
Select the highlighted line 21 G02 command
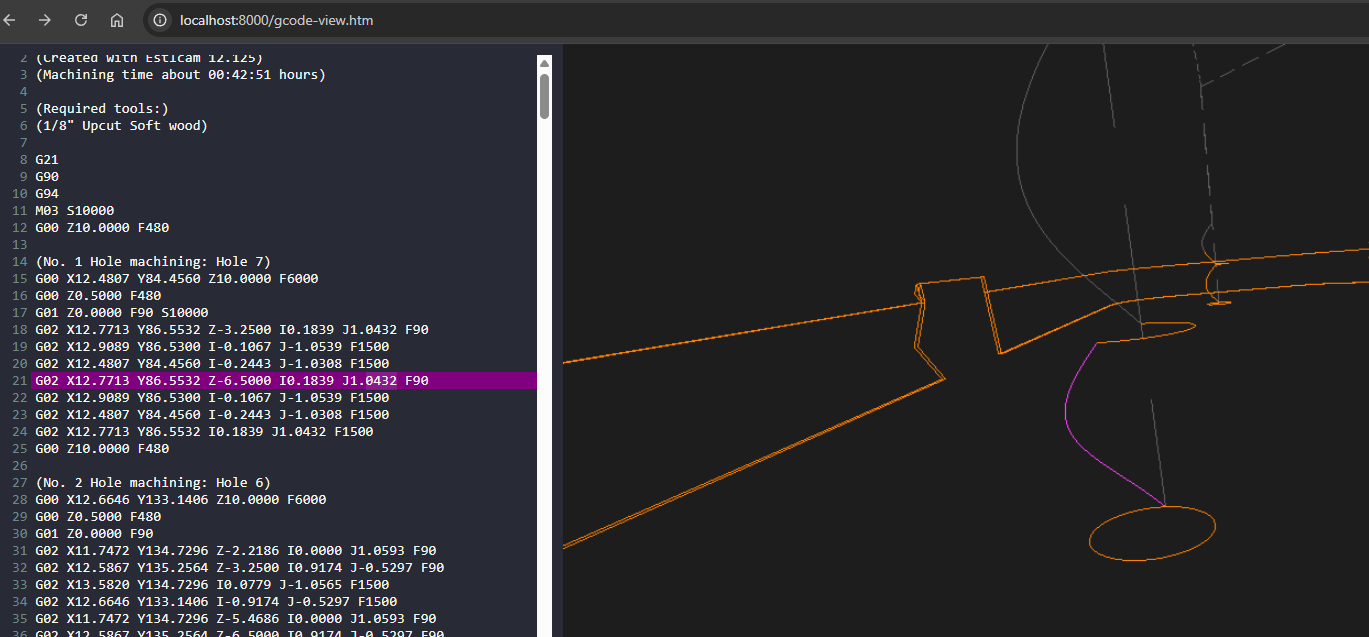coord(231,381)
